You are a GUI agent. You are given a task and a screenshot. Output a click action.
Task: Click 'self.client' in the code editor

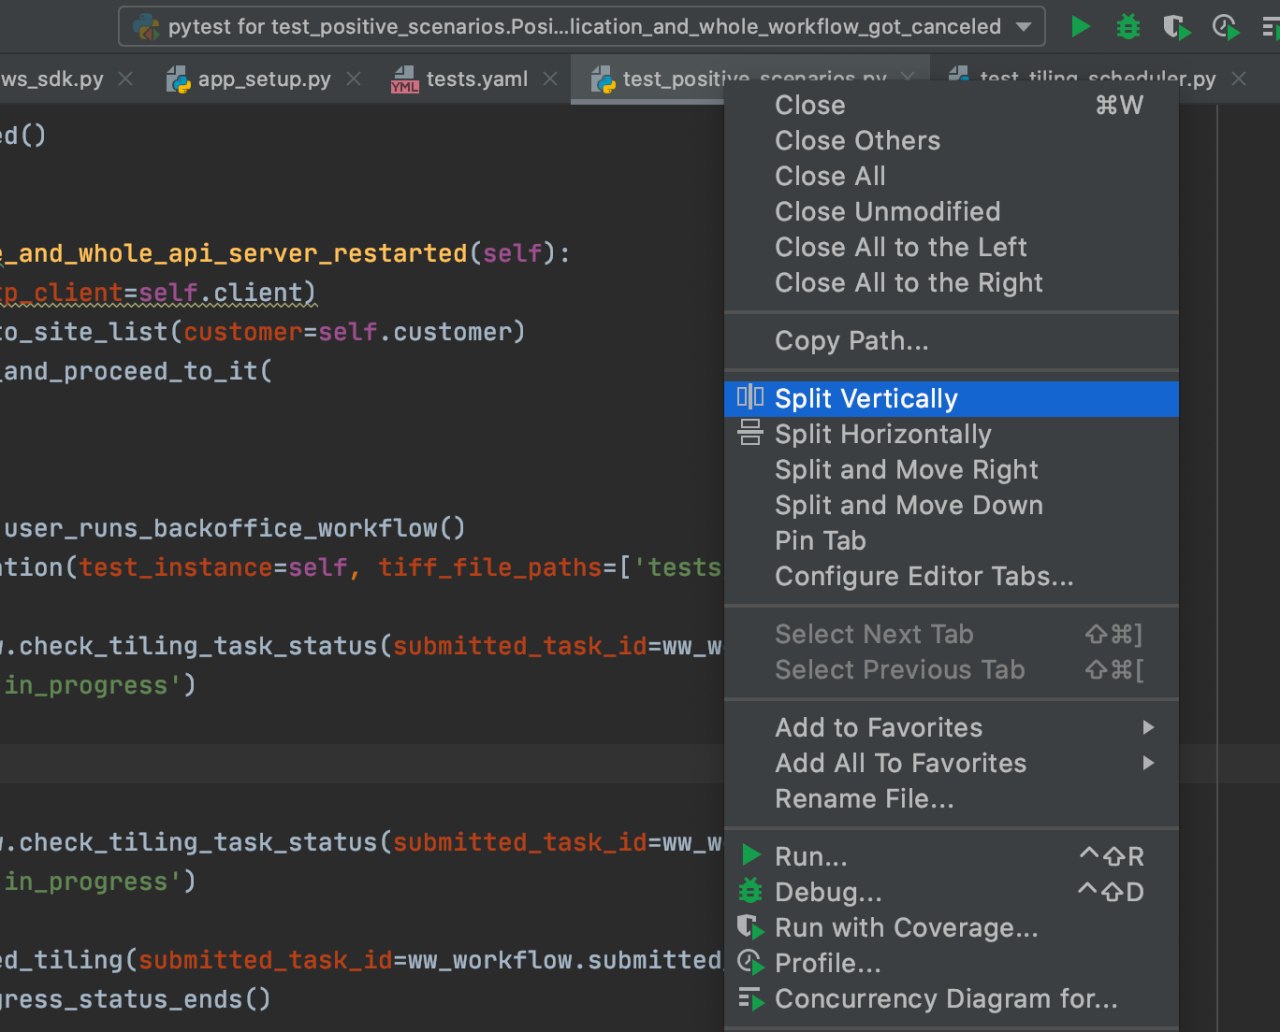(220, 293)
